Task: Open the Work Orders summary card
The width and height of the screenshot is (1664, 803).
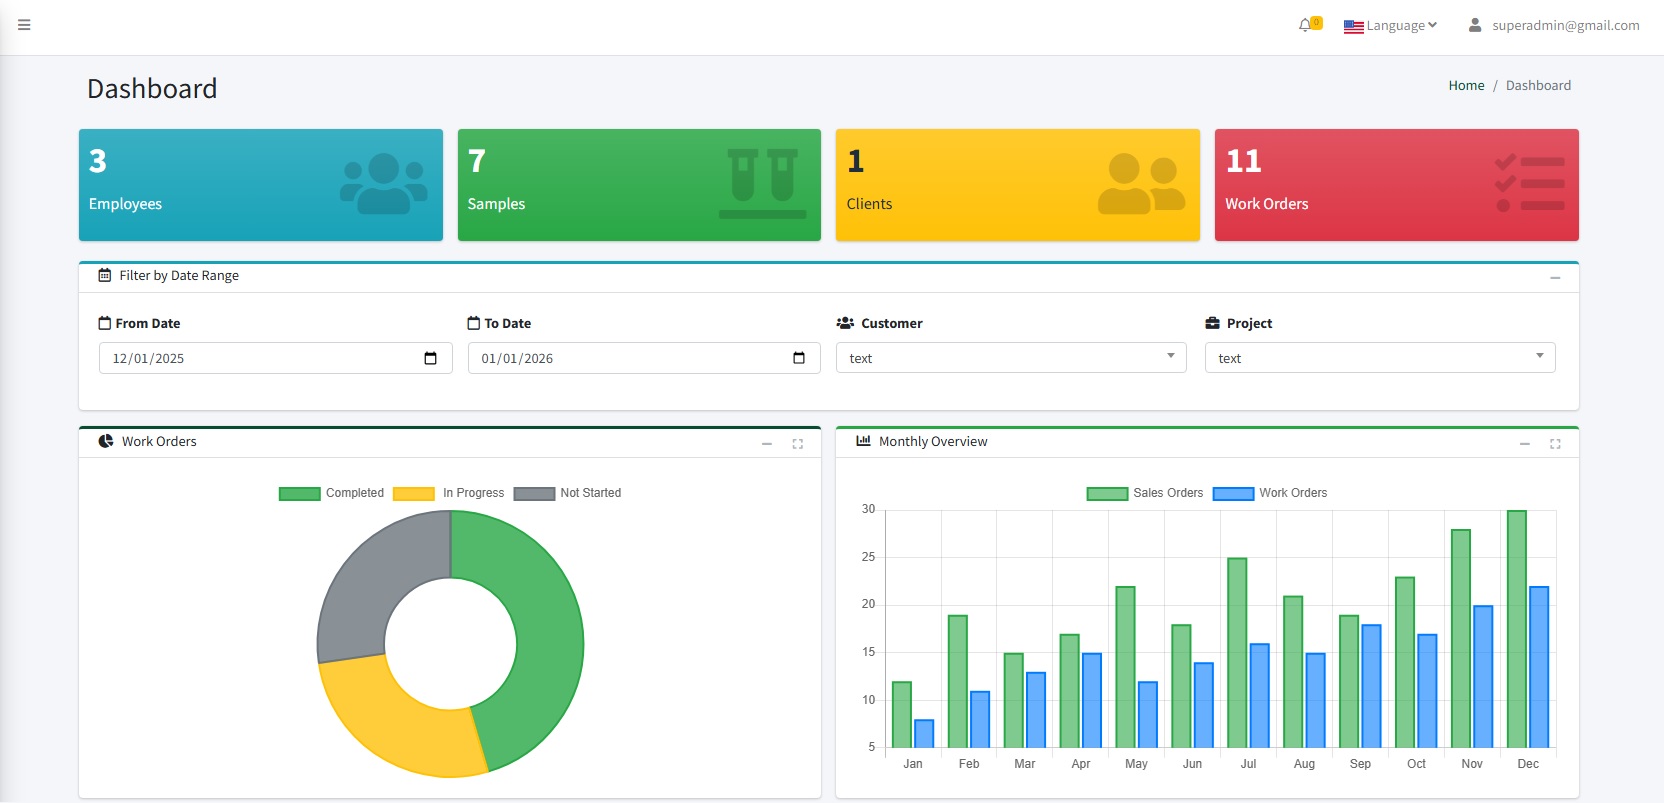Action: click(x=1396, y=185)
